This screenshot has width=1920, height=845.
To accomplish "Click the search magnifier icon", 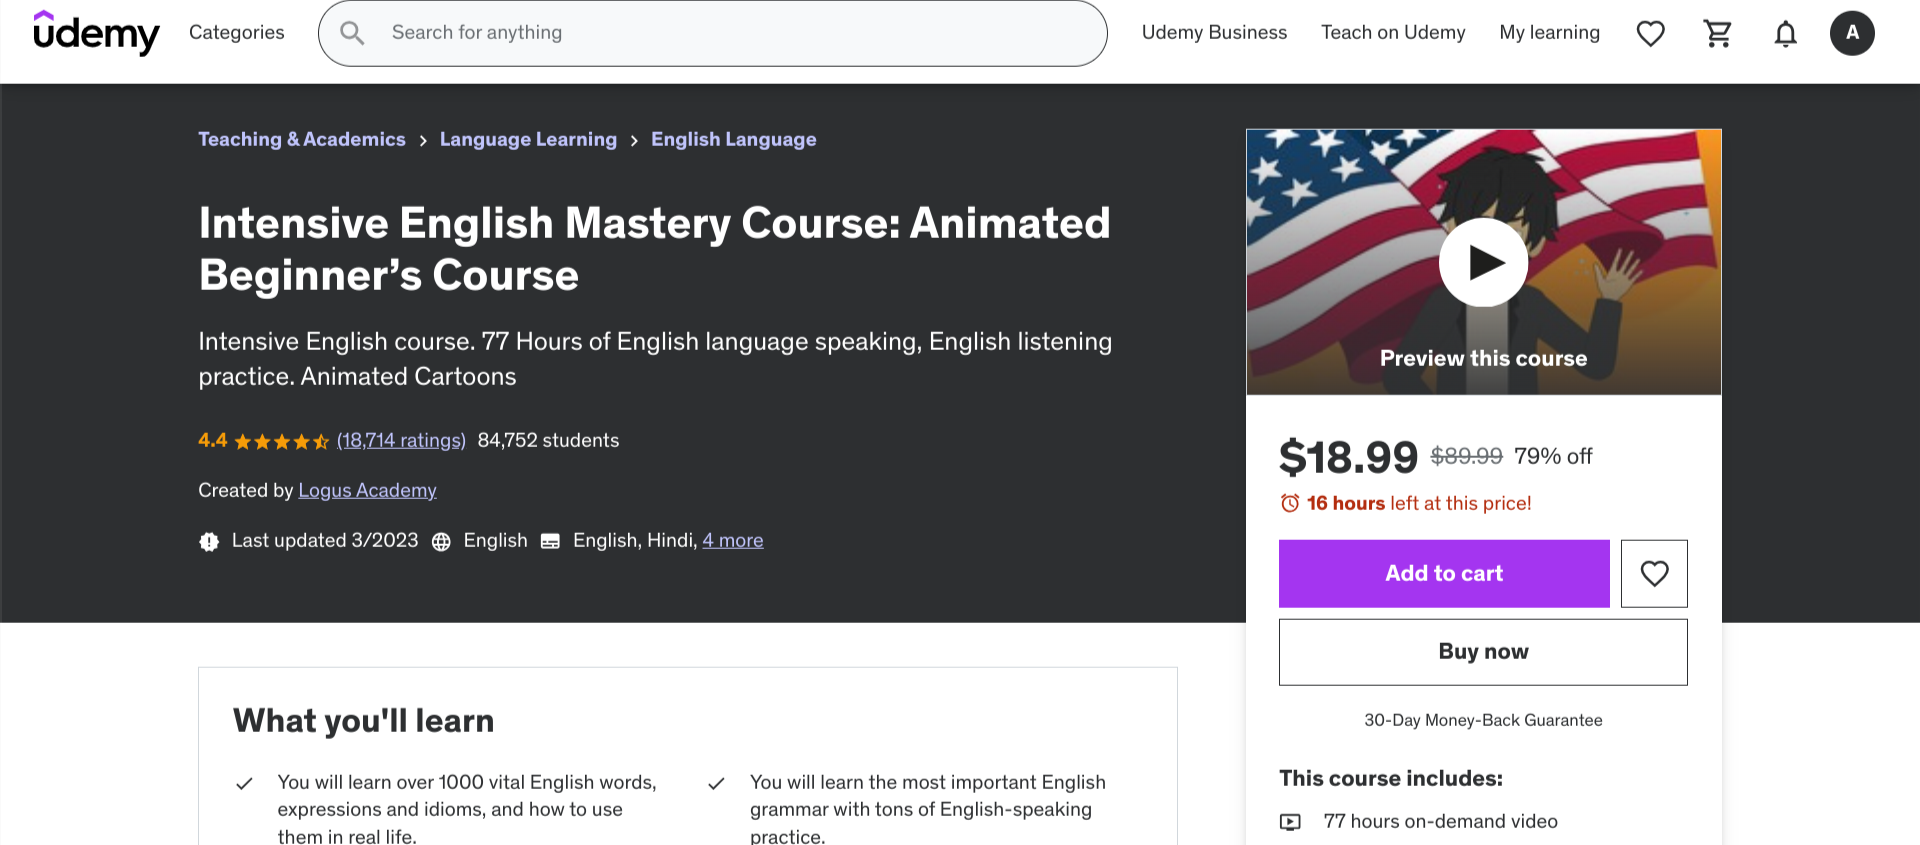I will click(x=352, y=33).
